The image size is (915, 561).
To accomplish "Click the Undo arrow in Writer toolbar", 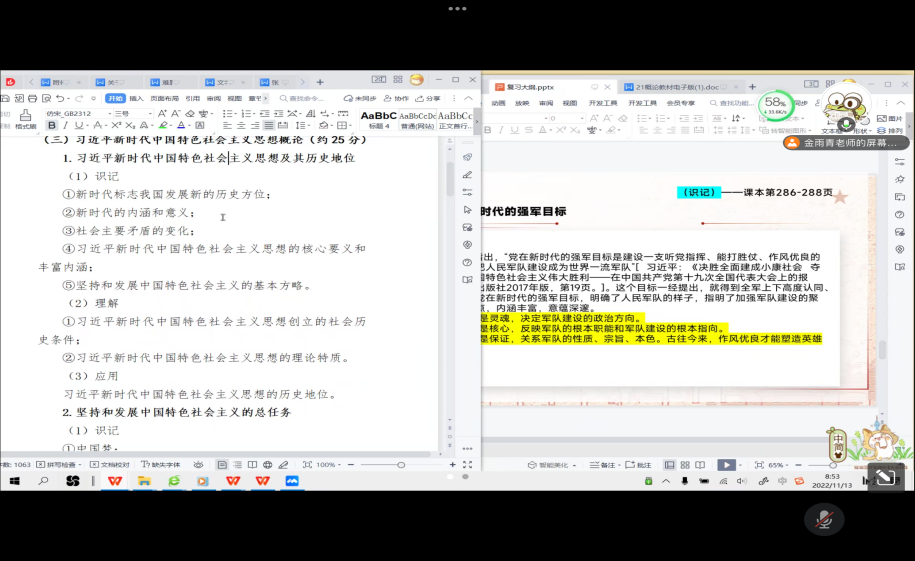I will pos(60,98).
